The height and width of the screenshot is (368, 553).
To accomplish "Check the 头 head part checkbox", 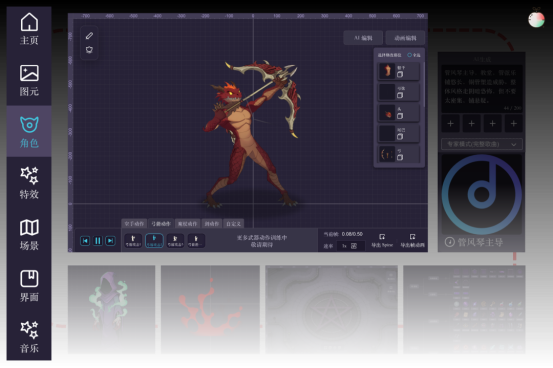I will tap(400, 116).
